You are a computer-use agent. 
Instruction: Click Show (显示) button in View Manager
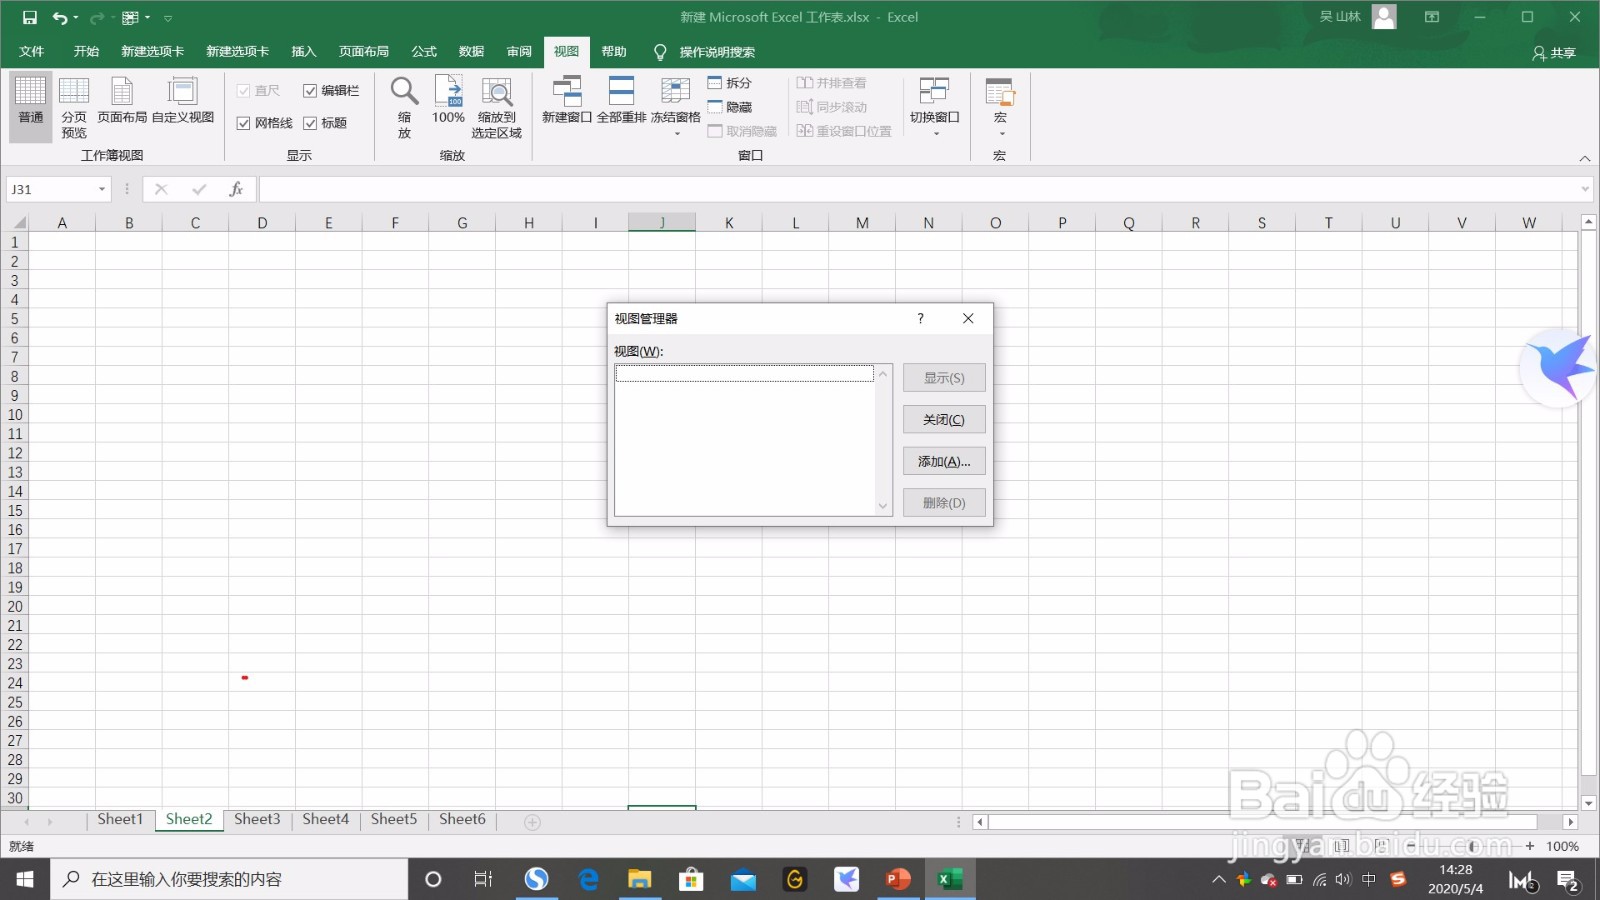click(944, 378)
